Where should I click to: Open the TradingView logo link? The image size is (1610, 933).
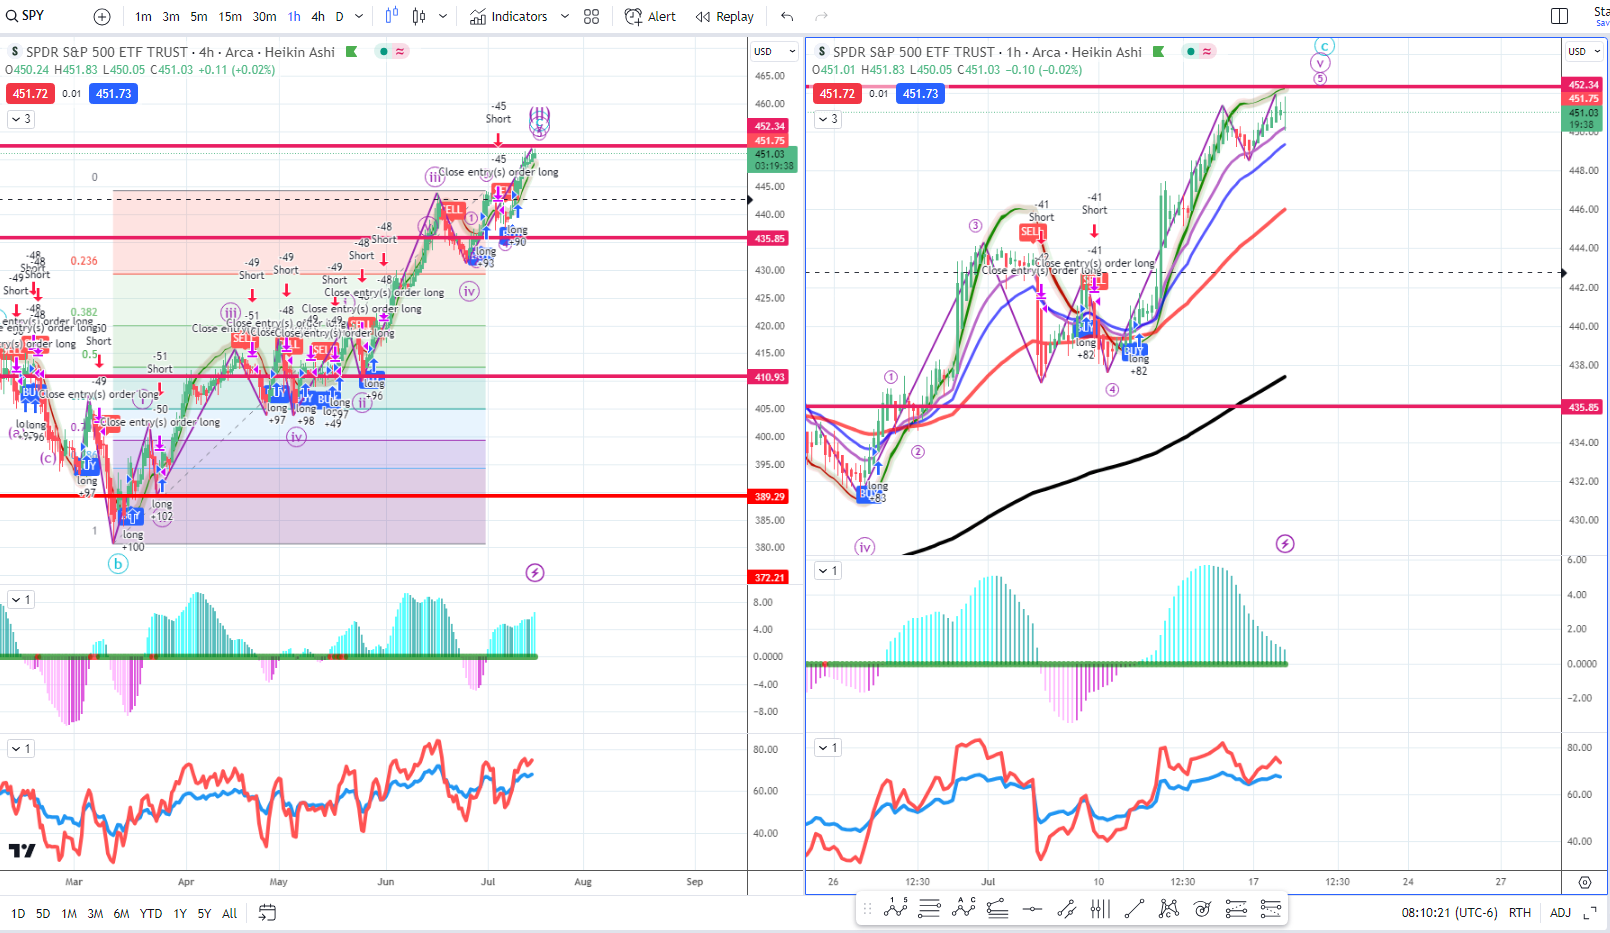22,851
